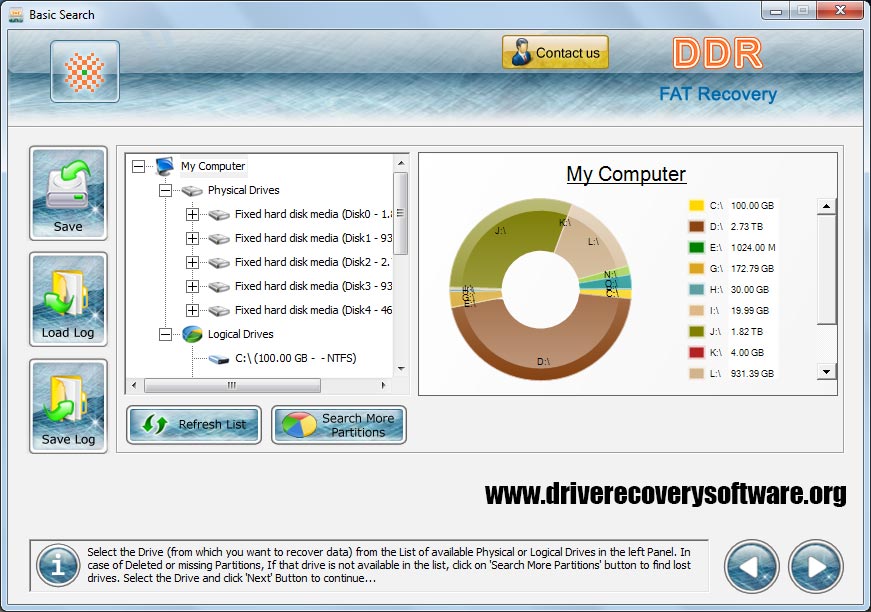871x612 pixels.
Task: Click the yellow C:\ legend swatch
Action: 697,205
